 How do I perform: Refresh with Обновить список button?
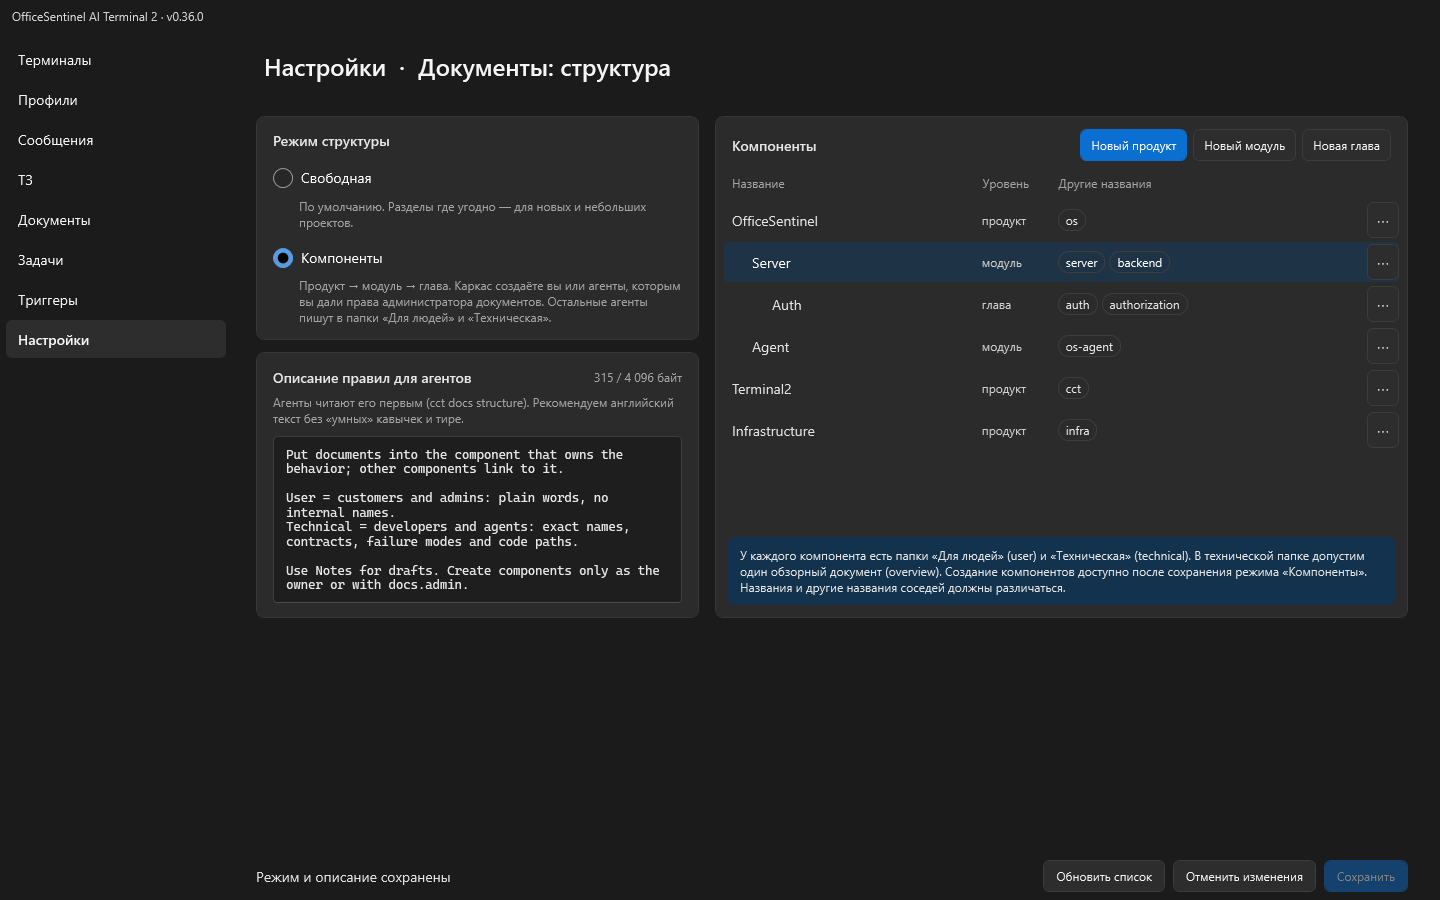(1104, 876)
